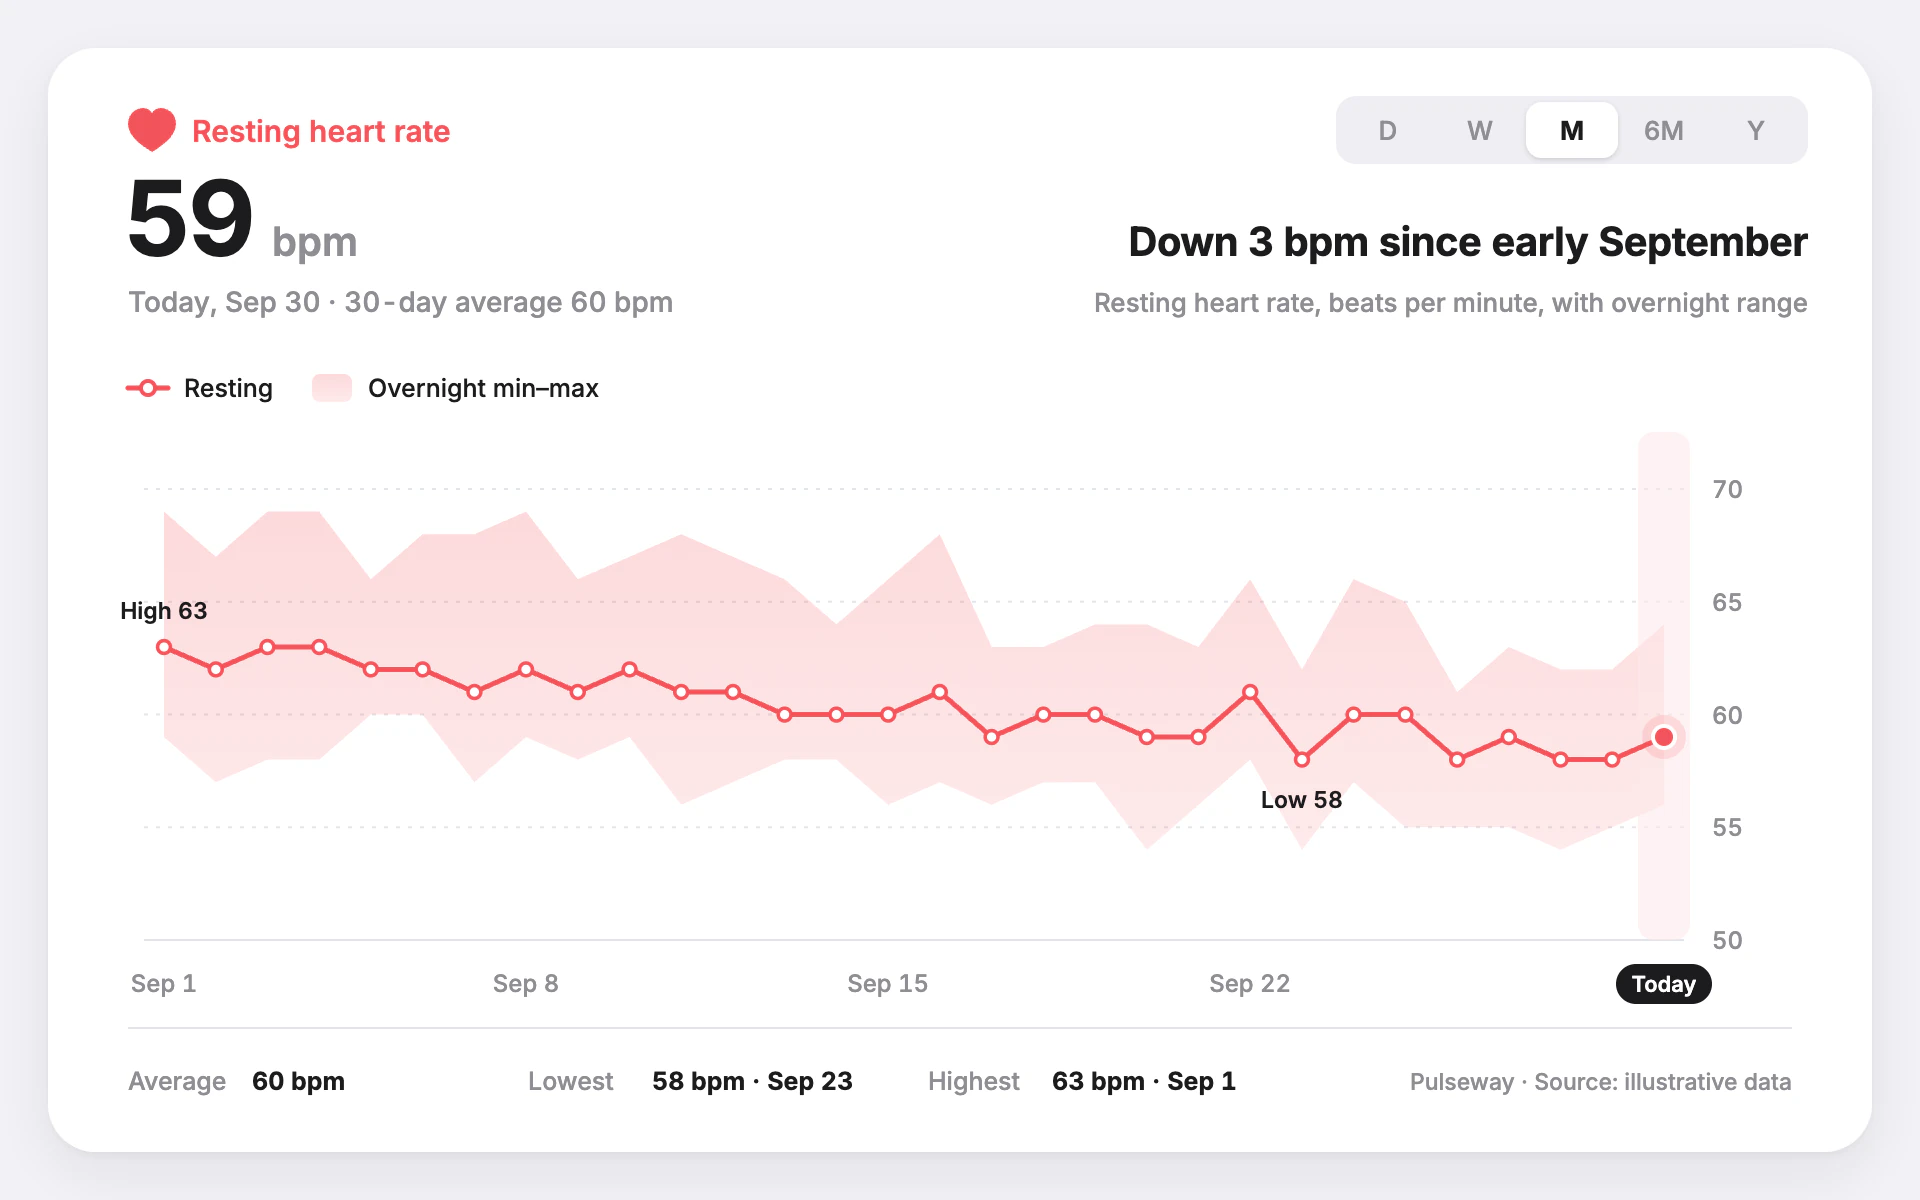Click the Highest '63 bpm · Sep 1' value

(x=1144, y=1081)
